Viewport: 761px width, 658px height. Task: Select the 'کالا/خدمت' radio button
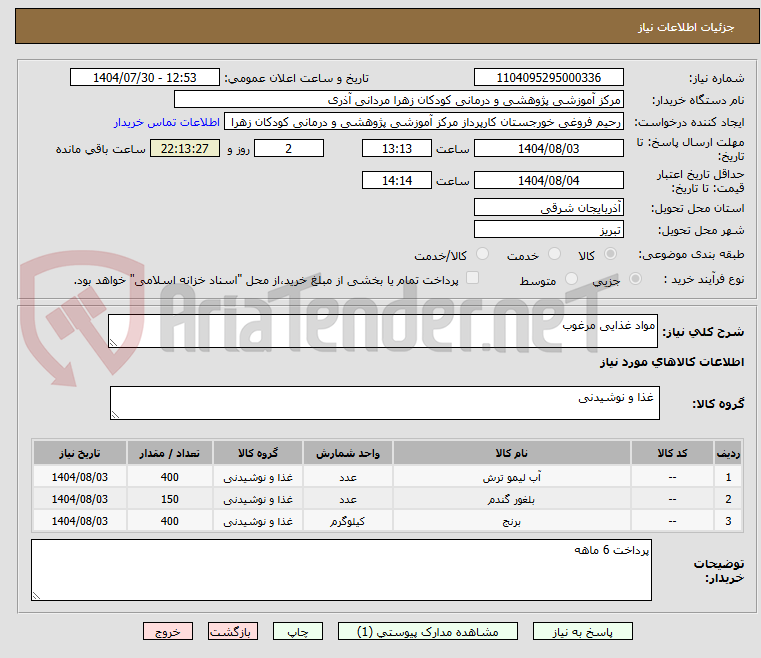click(482, 254)
